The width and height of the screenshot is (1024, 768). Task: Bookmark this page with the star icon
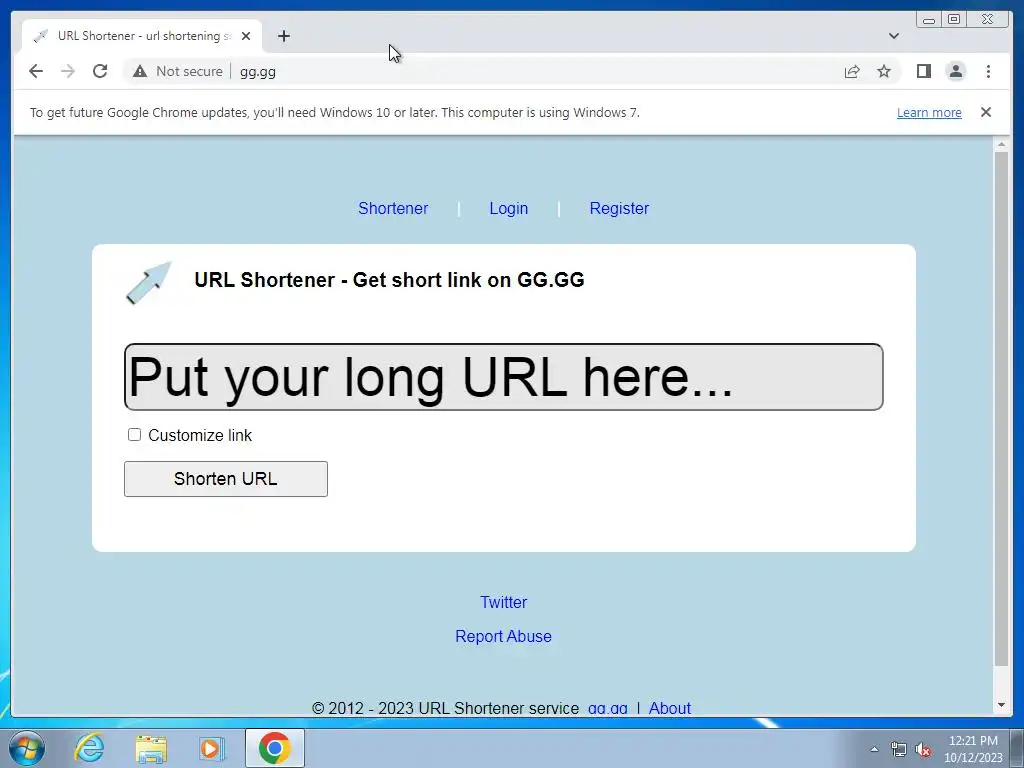click(x=884, y=71)
